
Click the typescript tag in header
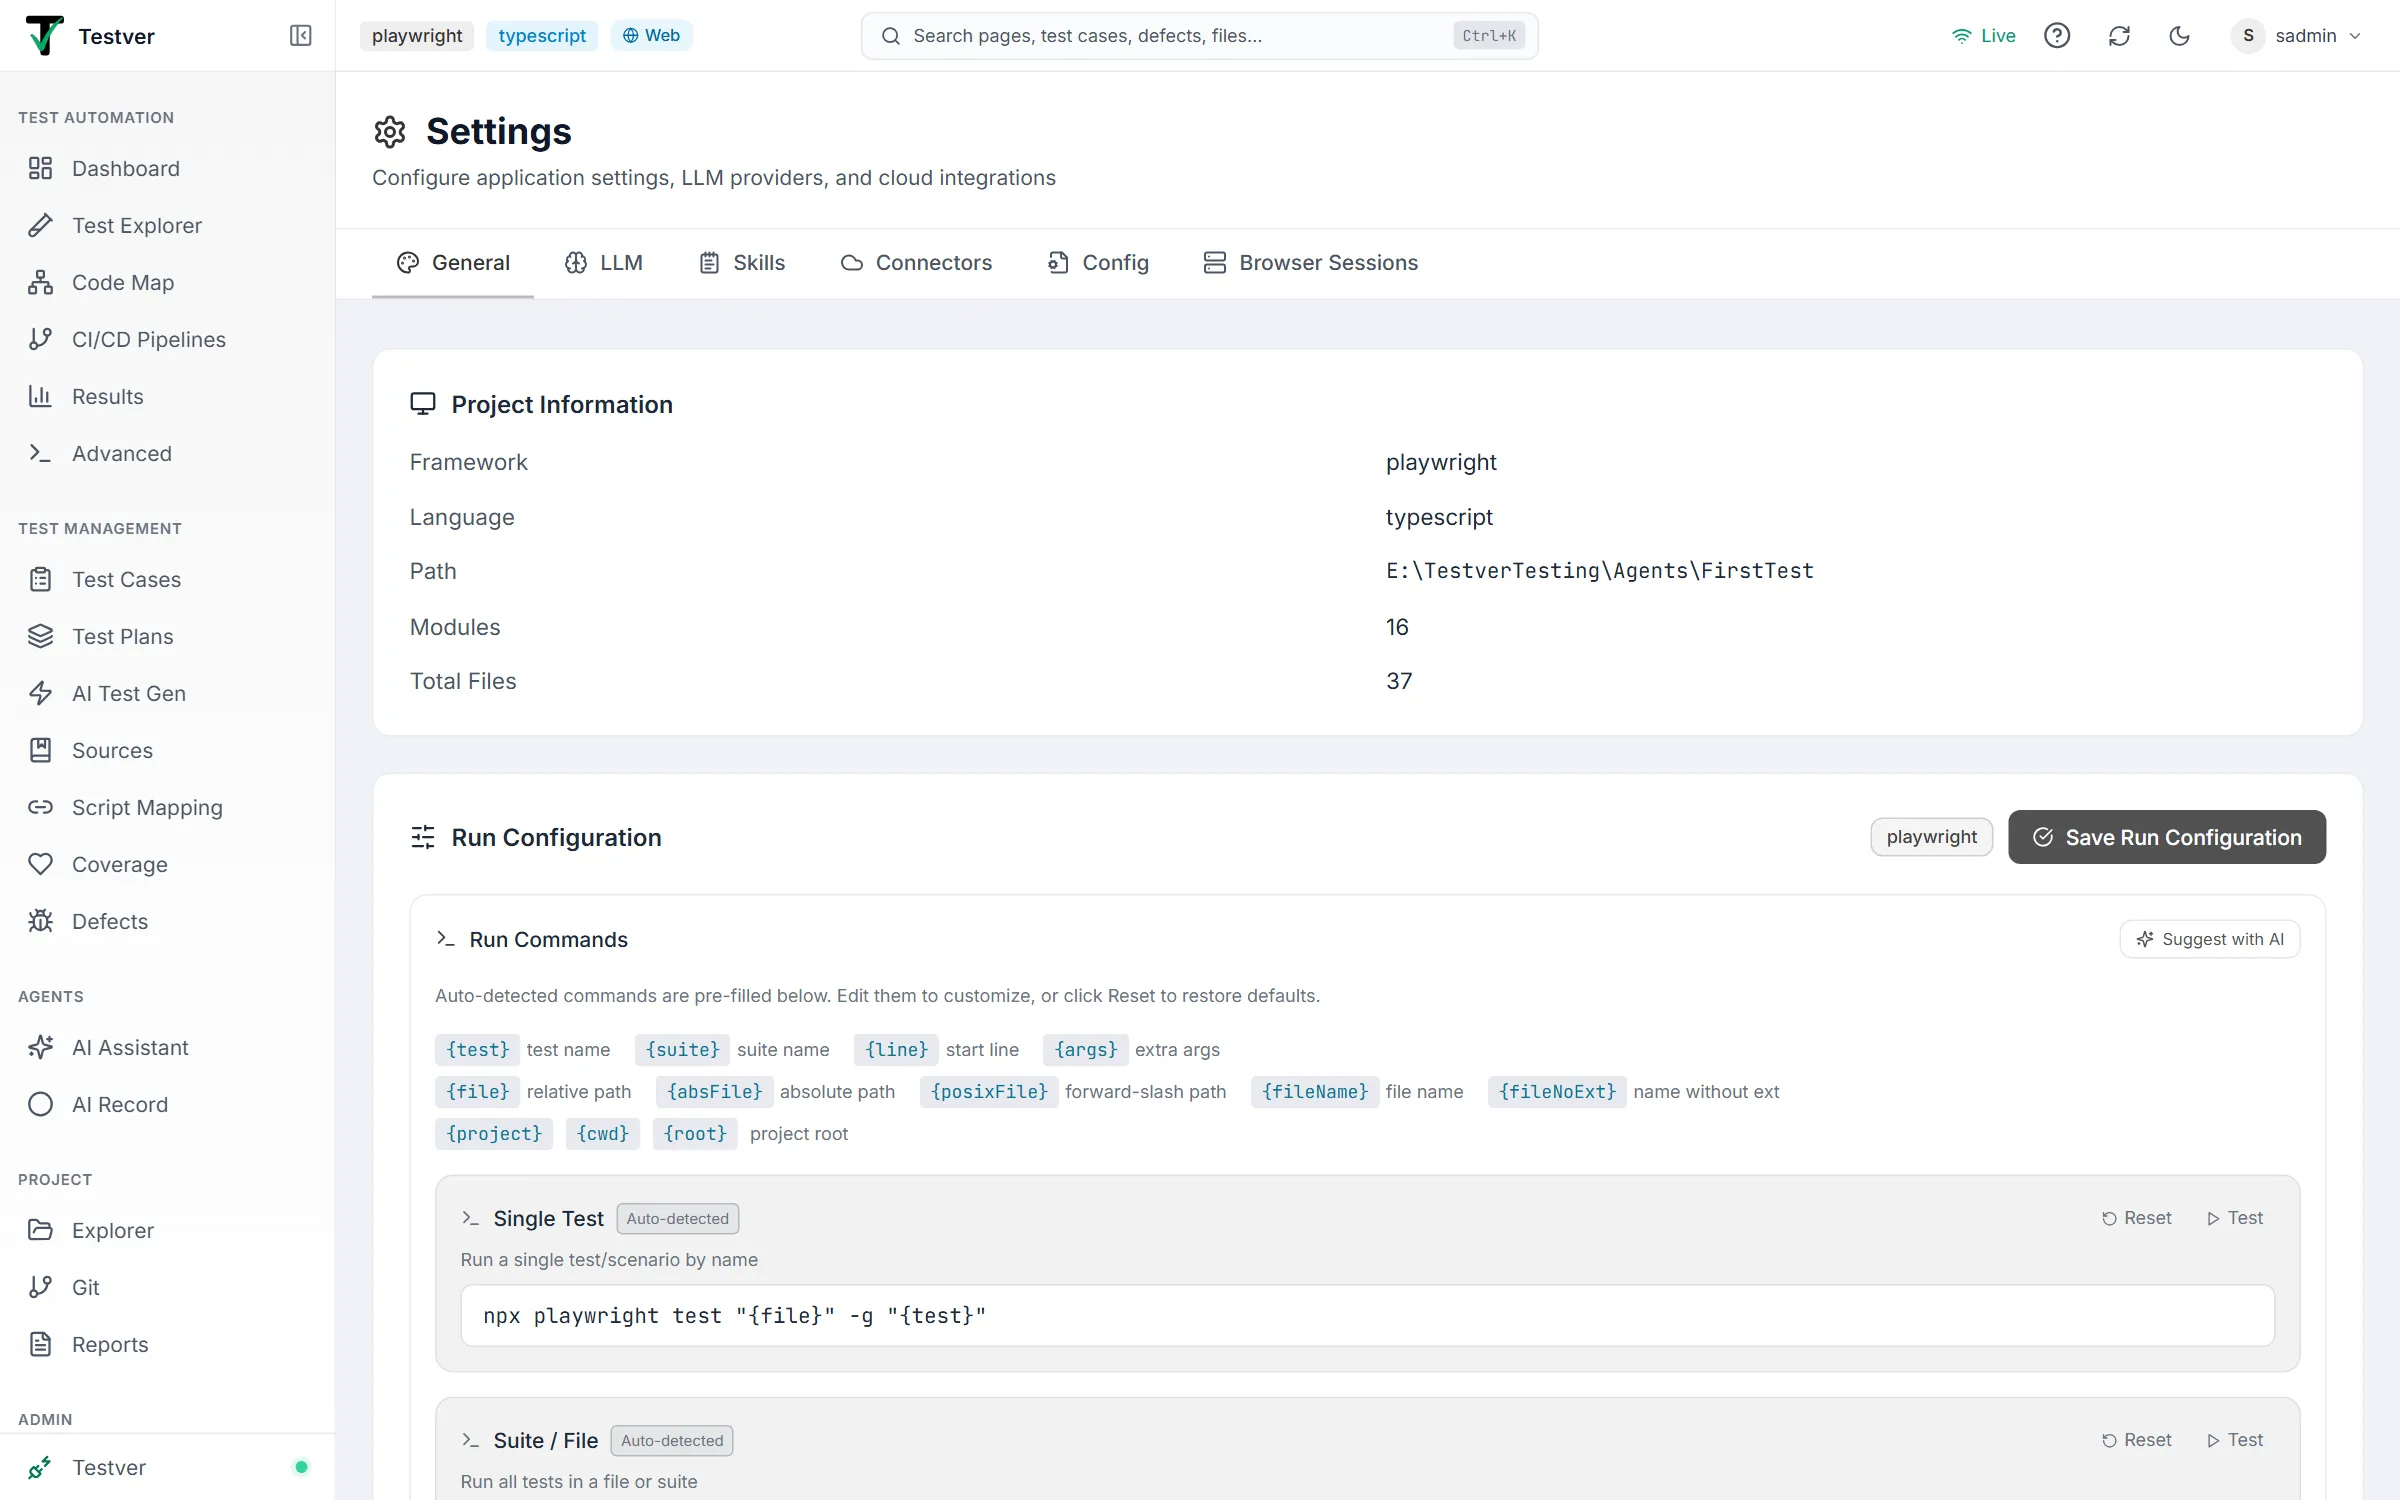[542, 36]
